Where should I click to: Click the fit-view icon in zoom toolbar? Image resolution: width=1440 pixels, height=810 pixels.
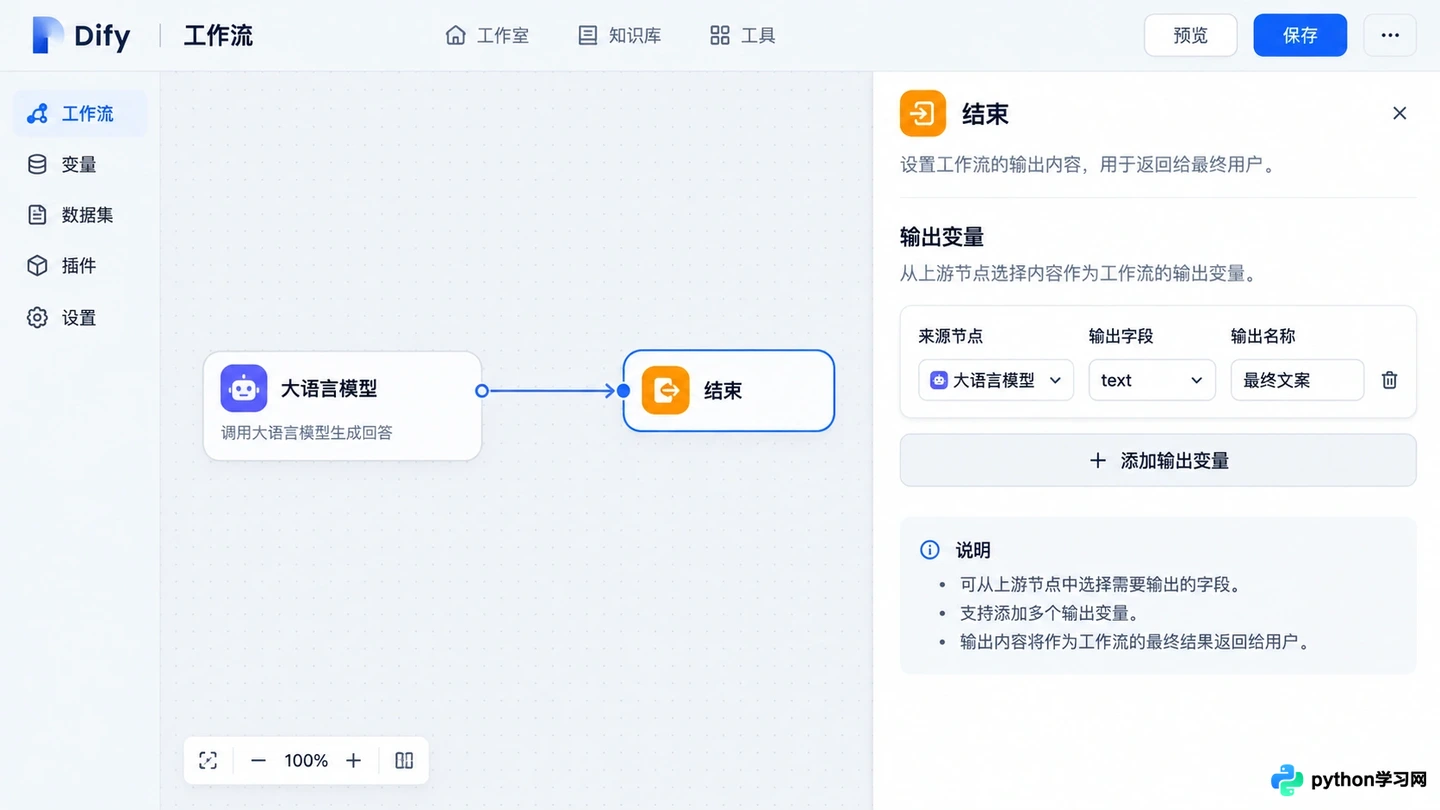[x=208, y=761]
